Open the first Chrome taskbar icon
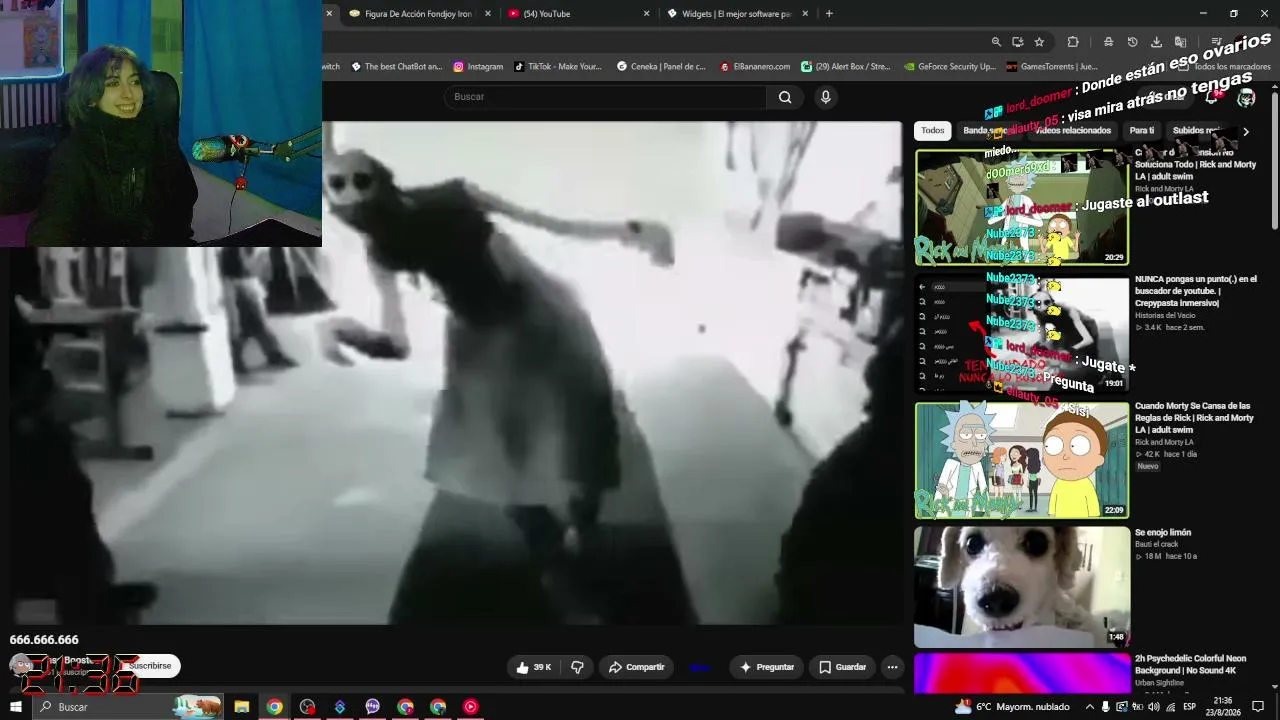This screenshot has height=720, width=1280. [x=274, y=707]
